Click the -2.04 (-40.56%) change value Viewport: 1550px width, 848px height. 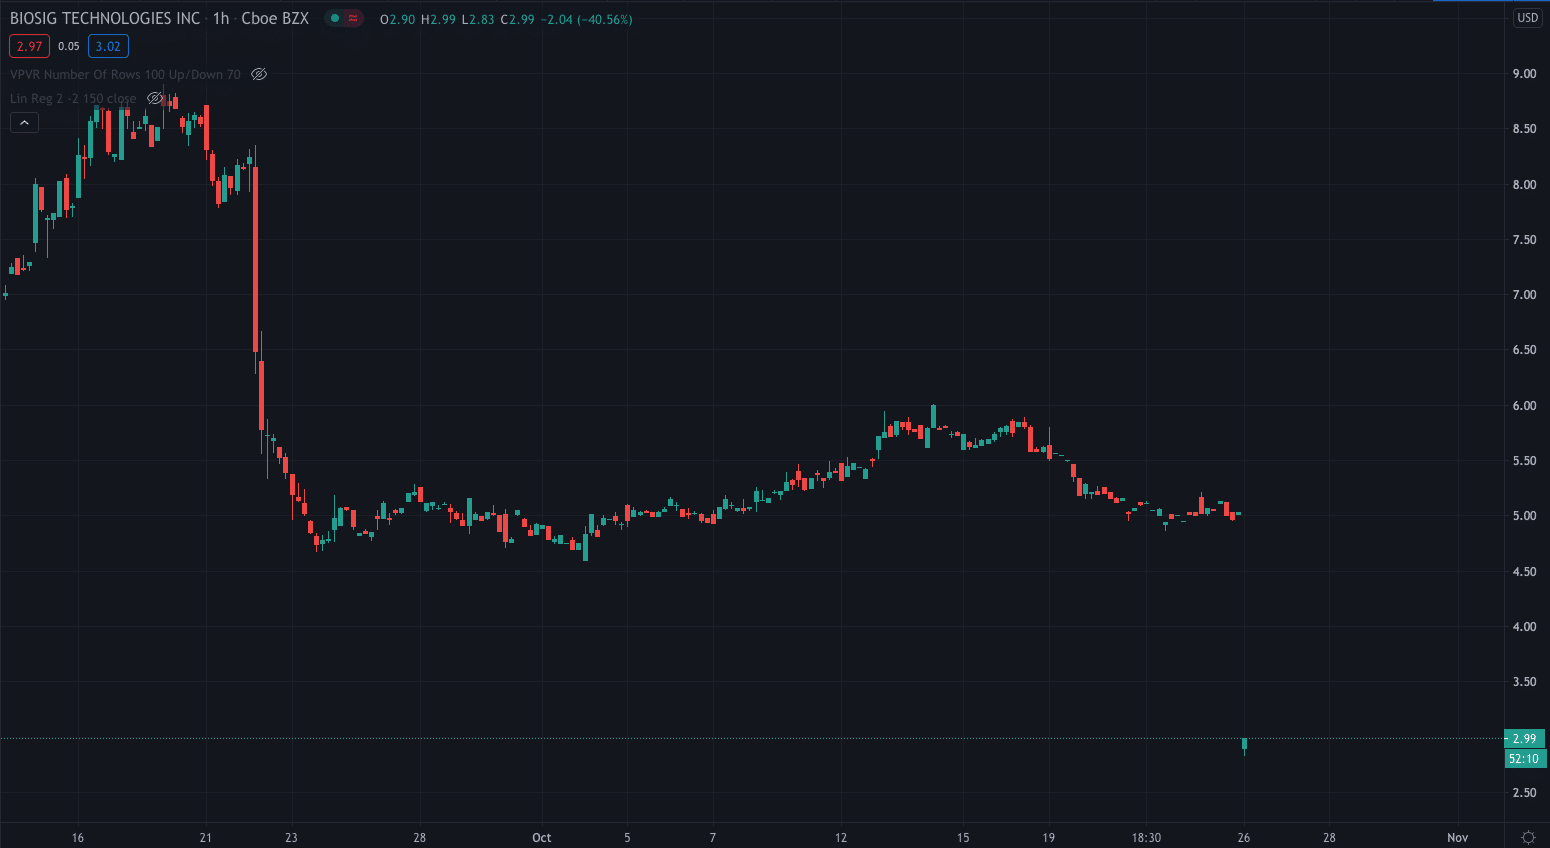point(587,19)
